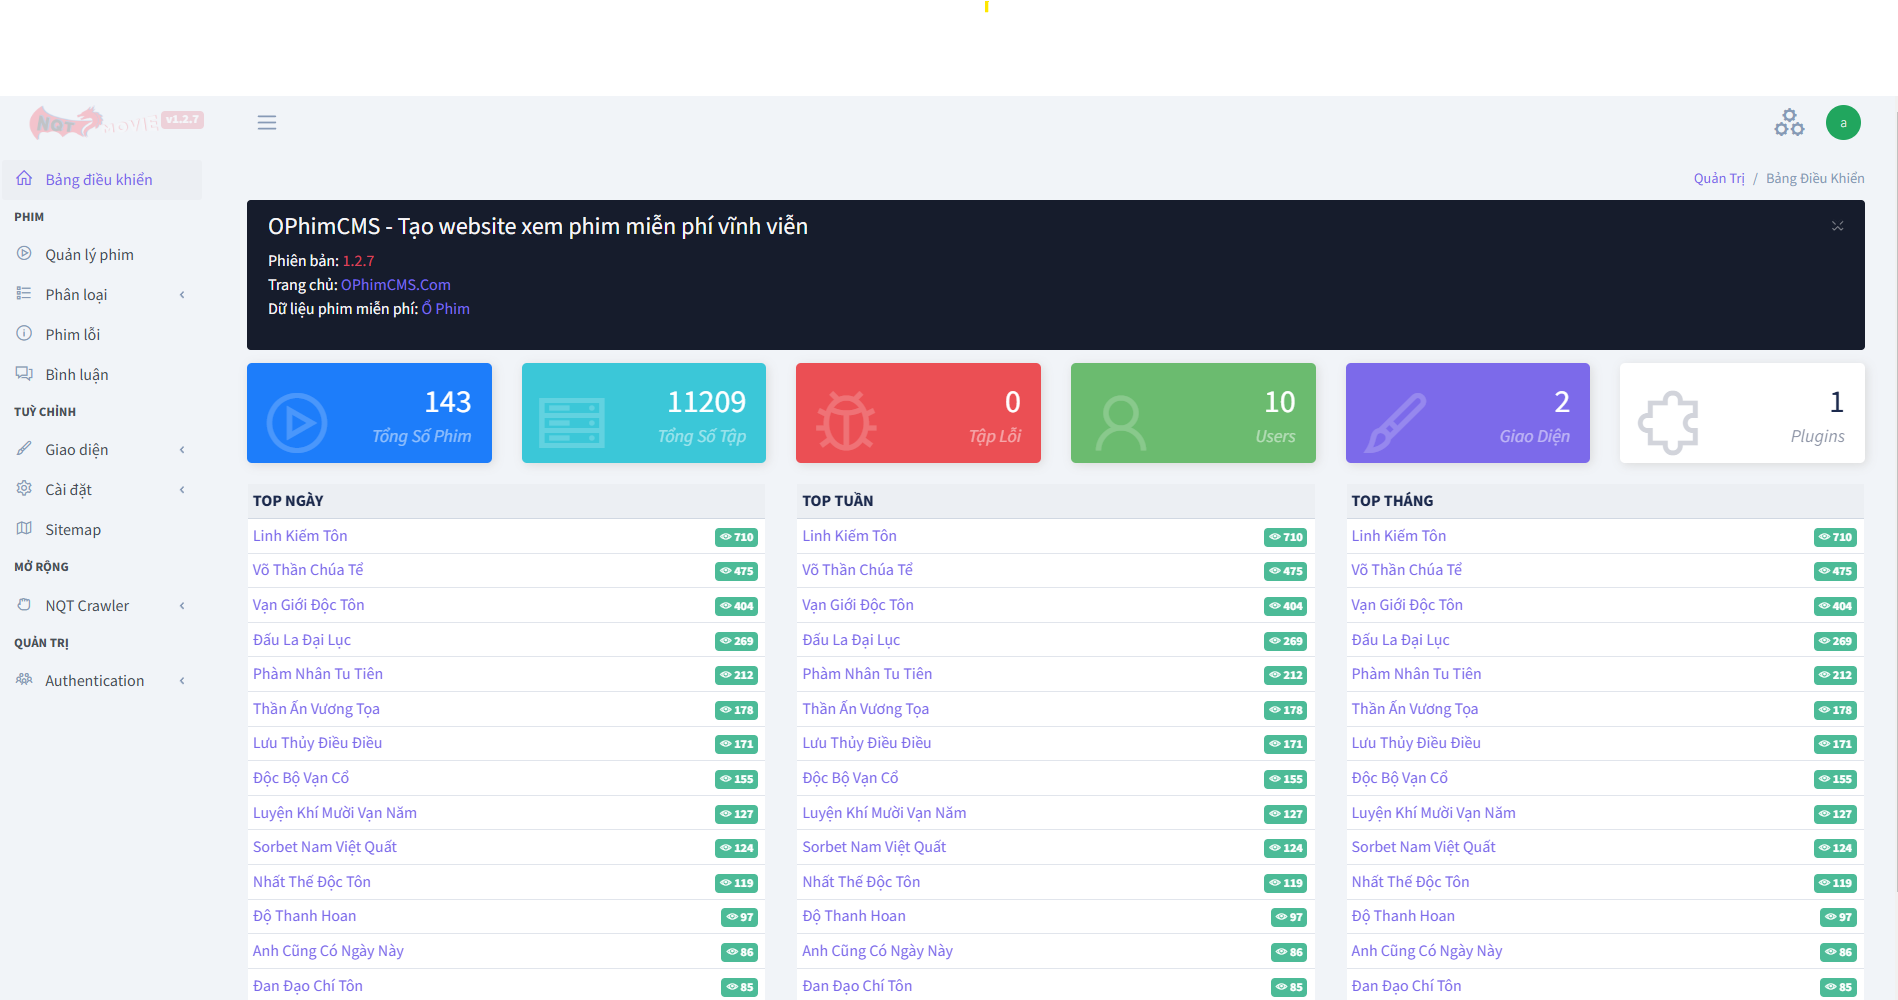Image resolution: width=1898 pixels, height=1000 pixels.
Task: Click the server icon on Tổng Số Tập card
Action: pos(571,423)
